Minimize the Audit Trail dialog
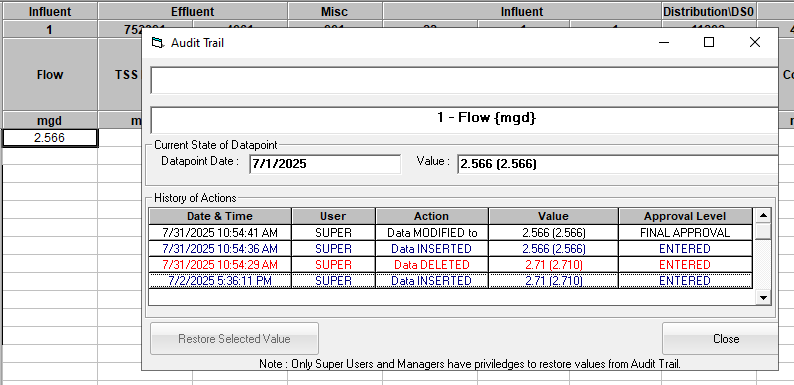 tap(665, 43)
